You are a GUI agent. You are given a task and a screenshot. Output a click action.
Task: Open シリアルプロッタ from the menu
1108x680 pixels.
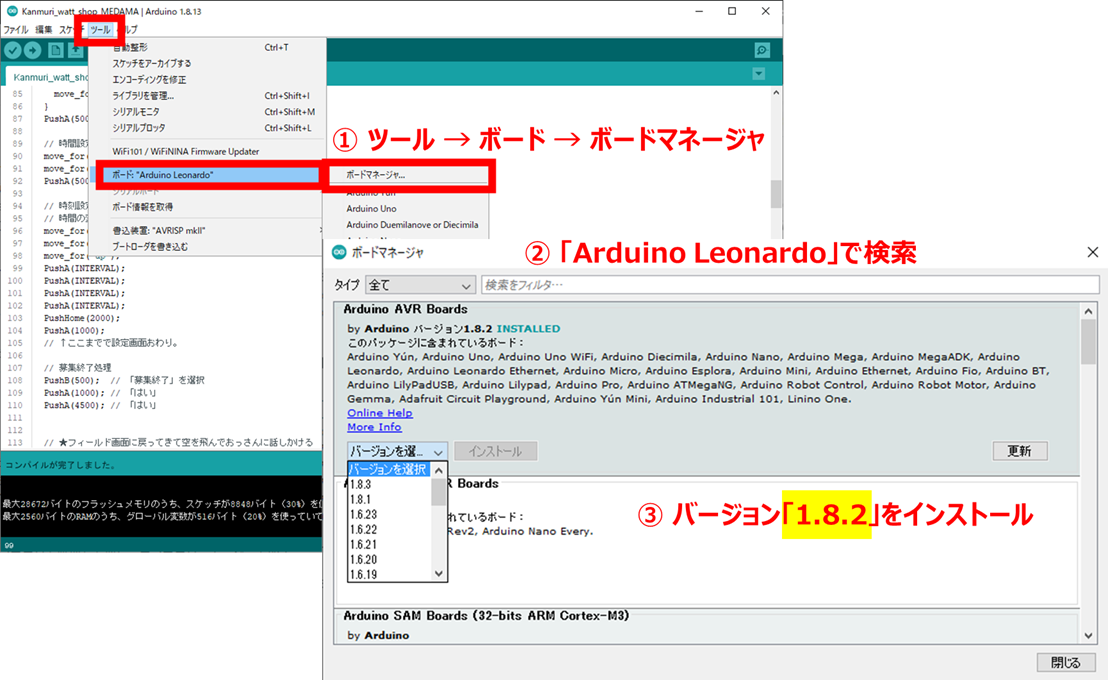click(207, 128)
